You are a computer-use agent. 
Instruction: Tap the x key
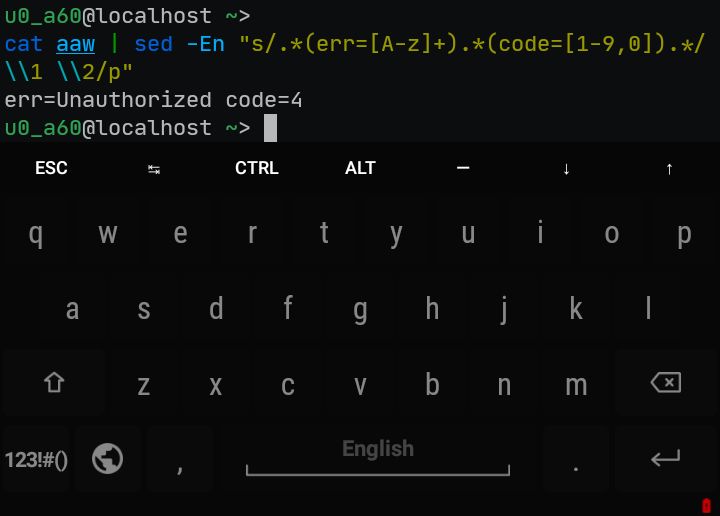216,385
